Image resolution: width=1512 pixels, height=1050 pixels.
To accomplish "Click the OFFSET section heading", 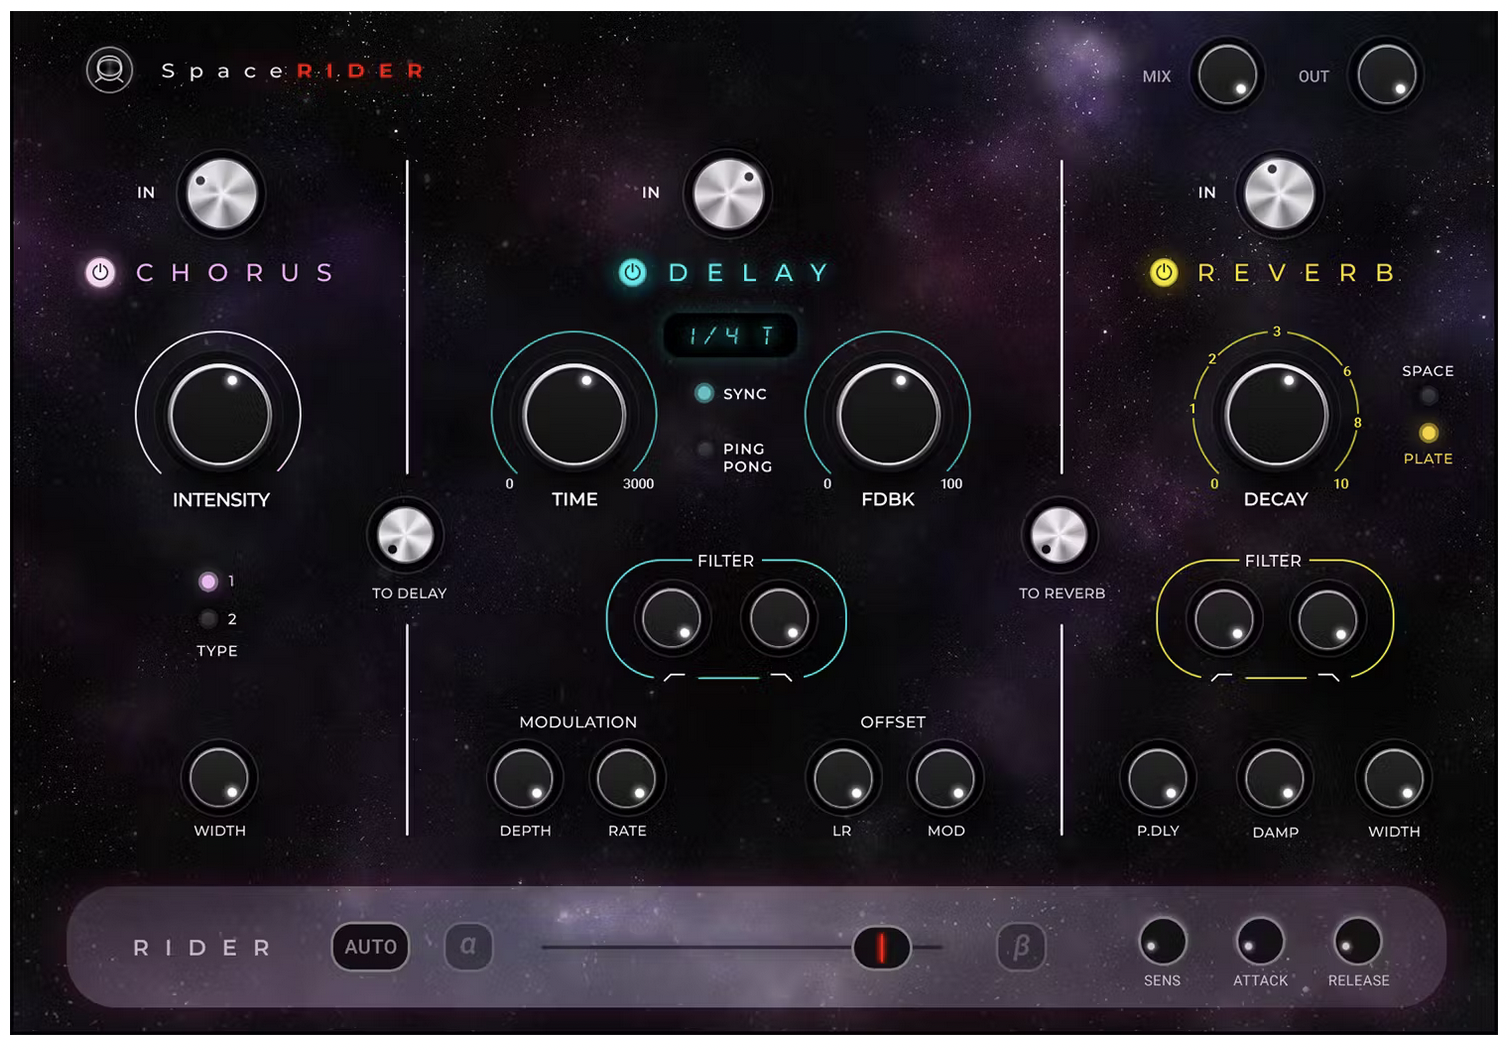I will 893,722.
